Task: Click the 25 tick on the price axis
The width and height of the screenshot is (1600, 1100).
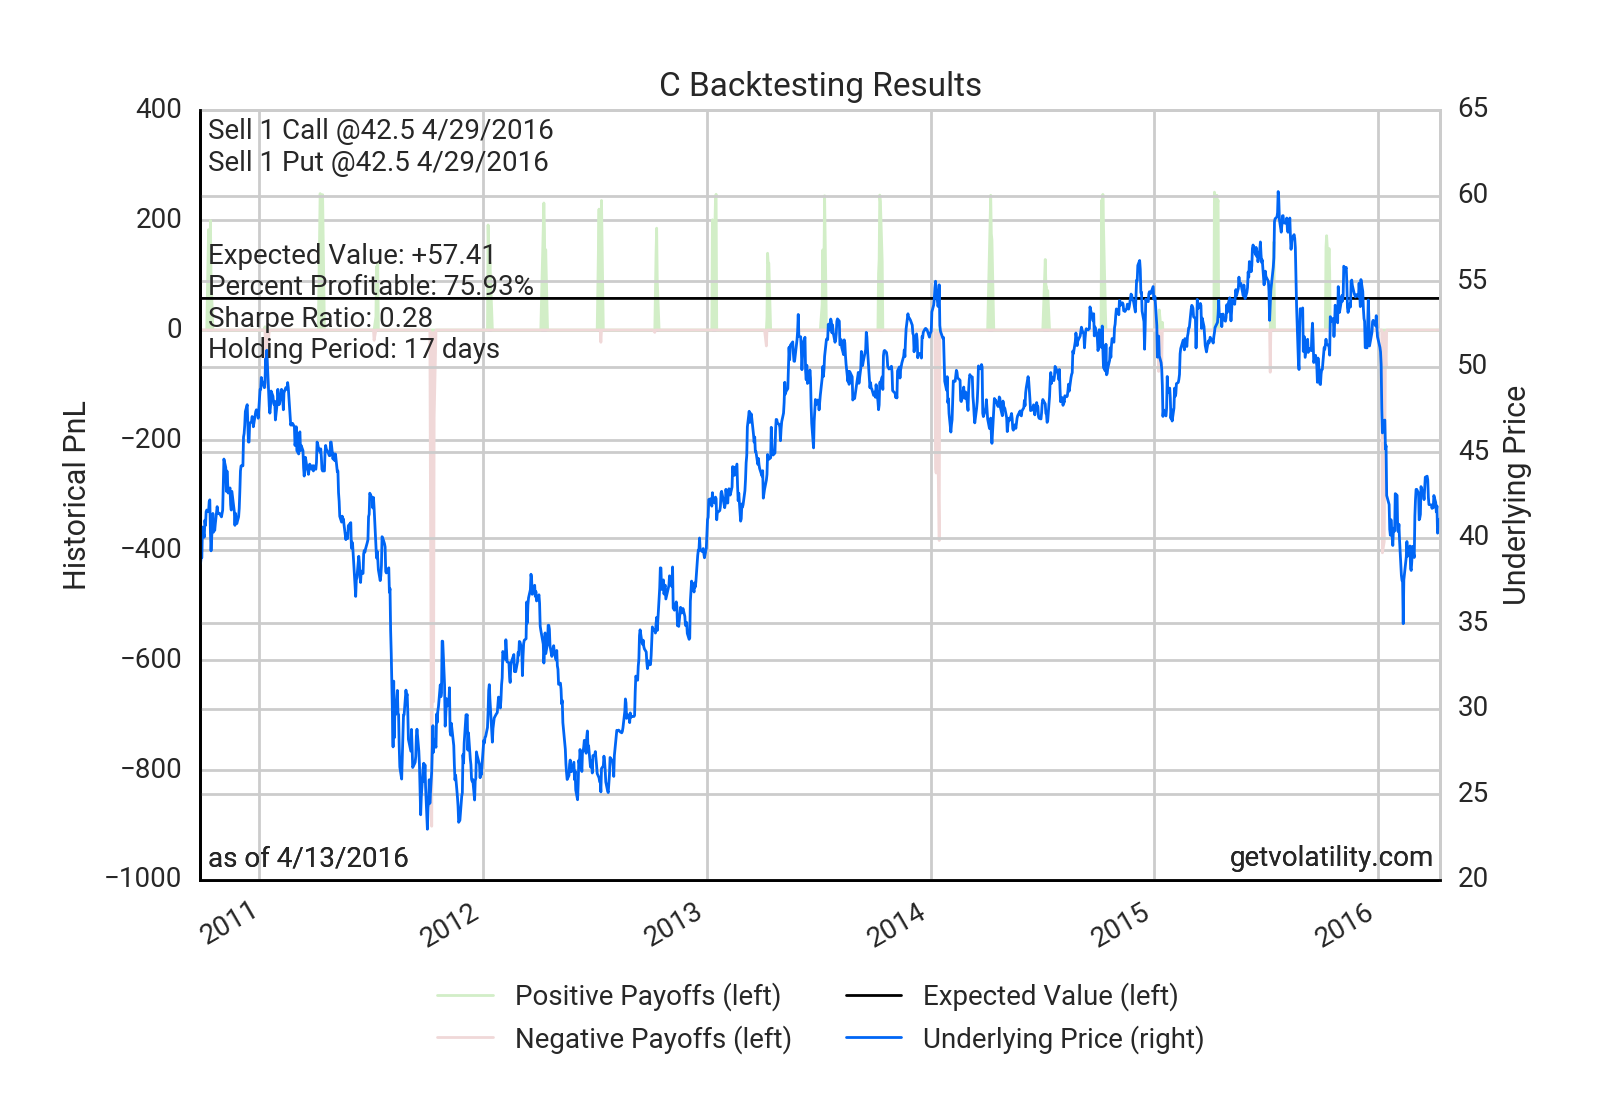Action: (x=1473, y=793)
